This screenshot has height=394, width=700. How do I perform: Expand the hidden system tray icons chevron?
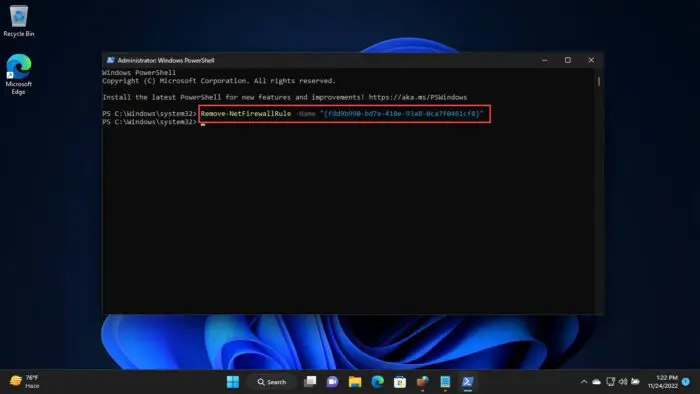click(583, 382)
